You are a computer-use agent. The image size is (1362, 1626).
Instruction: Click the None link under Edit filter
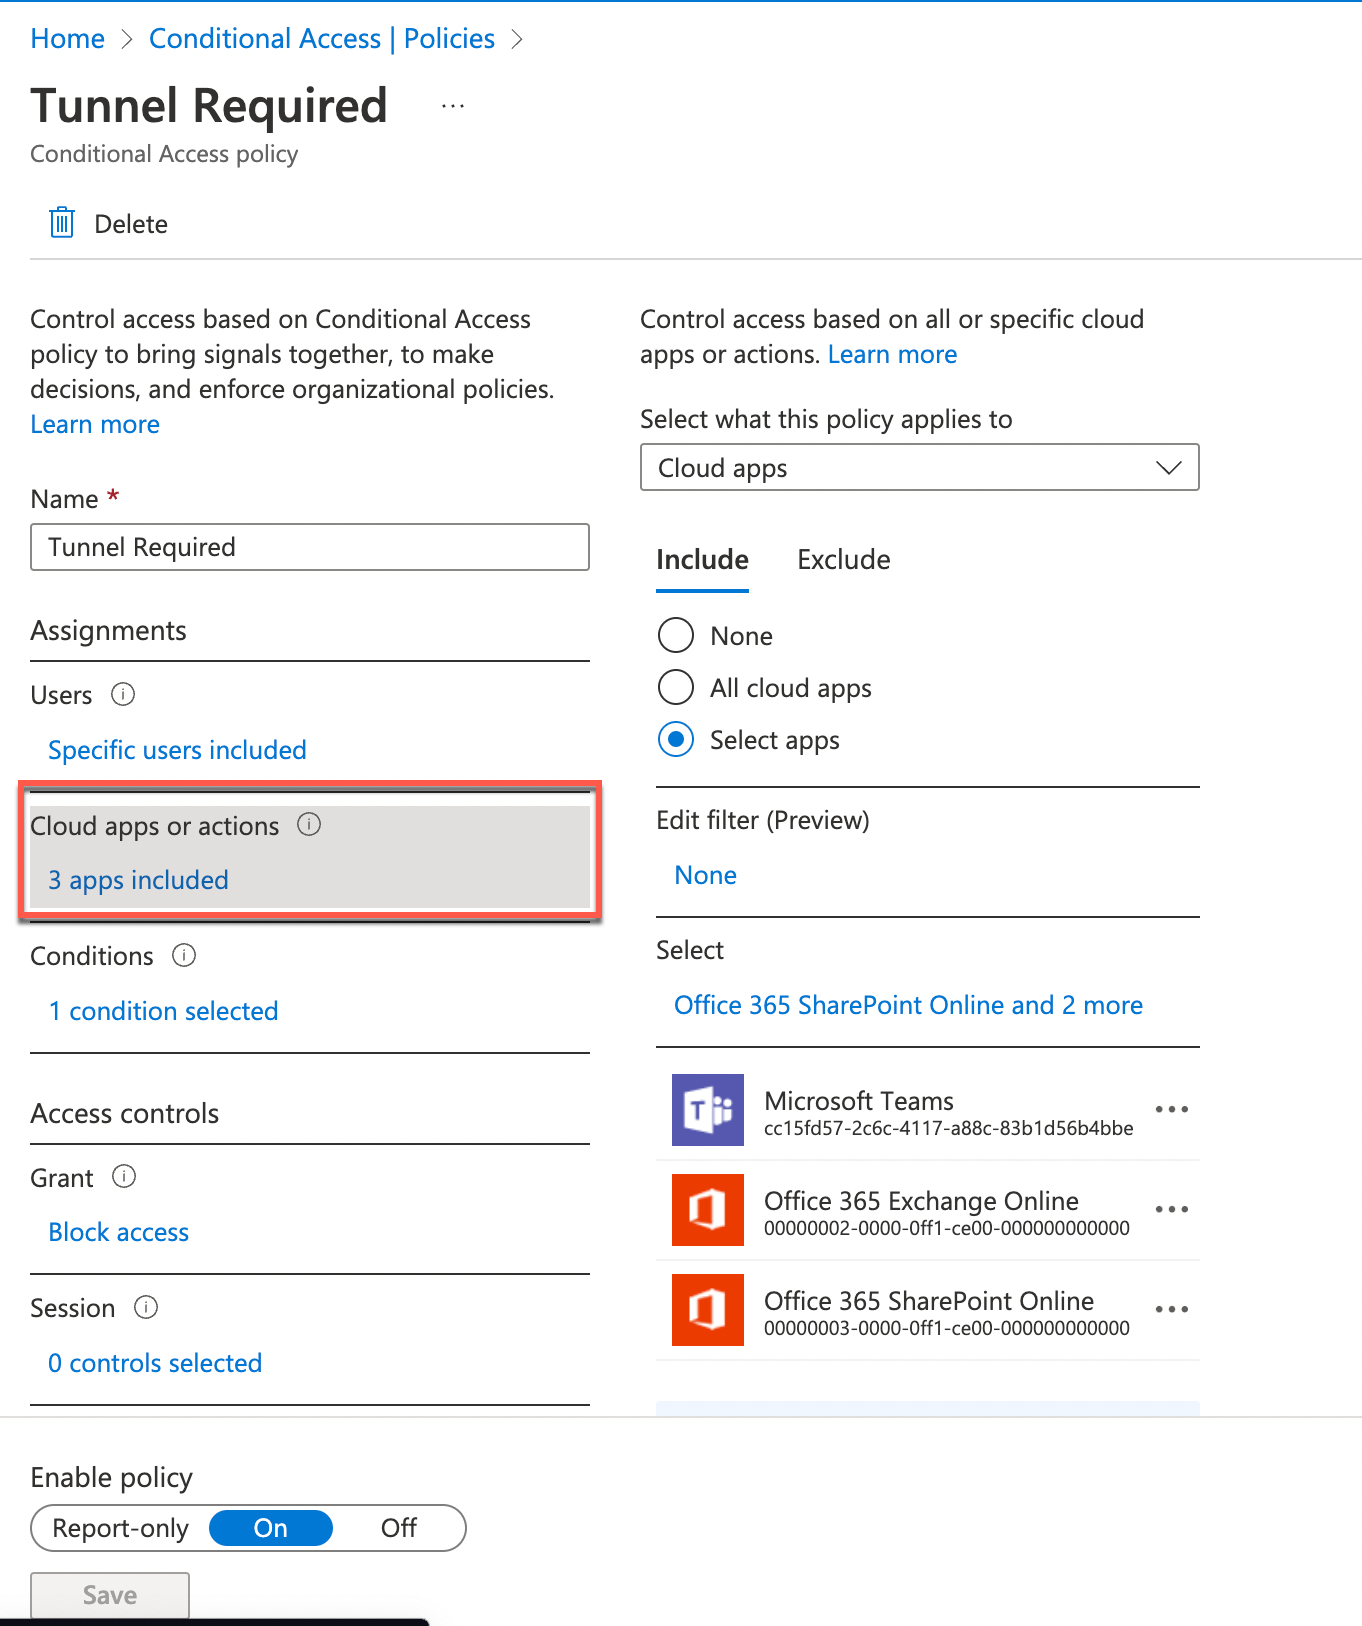706,875
